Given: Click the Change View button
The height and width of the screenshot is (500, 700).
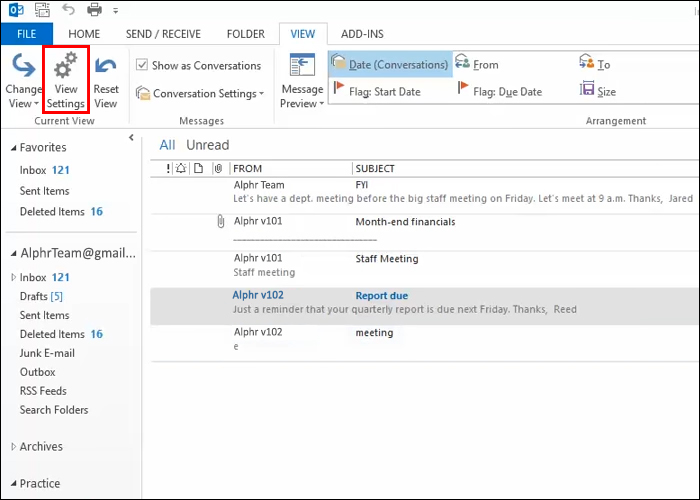Looking at the screenshot, I should [22, 81].
